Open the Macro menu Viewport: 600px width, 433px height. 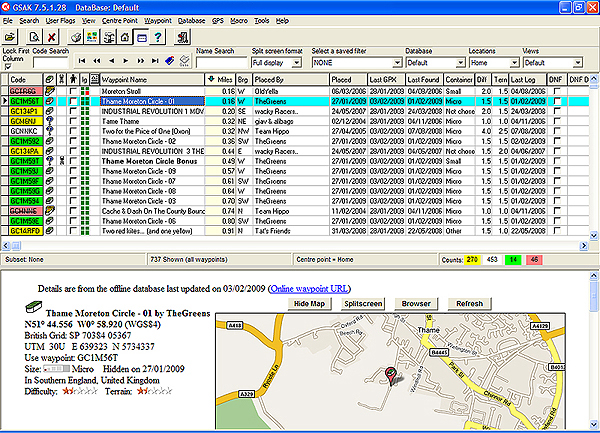point(239,21)
